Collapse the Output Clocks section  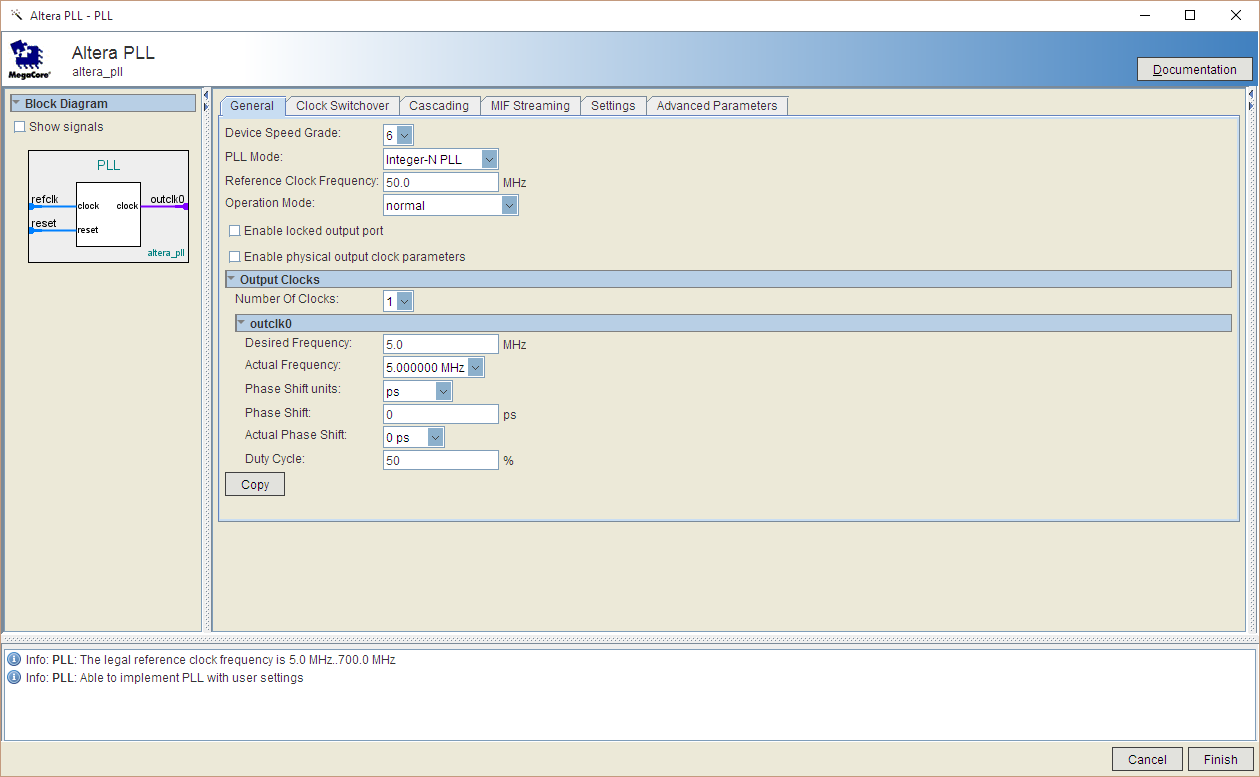click(231, 279)
